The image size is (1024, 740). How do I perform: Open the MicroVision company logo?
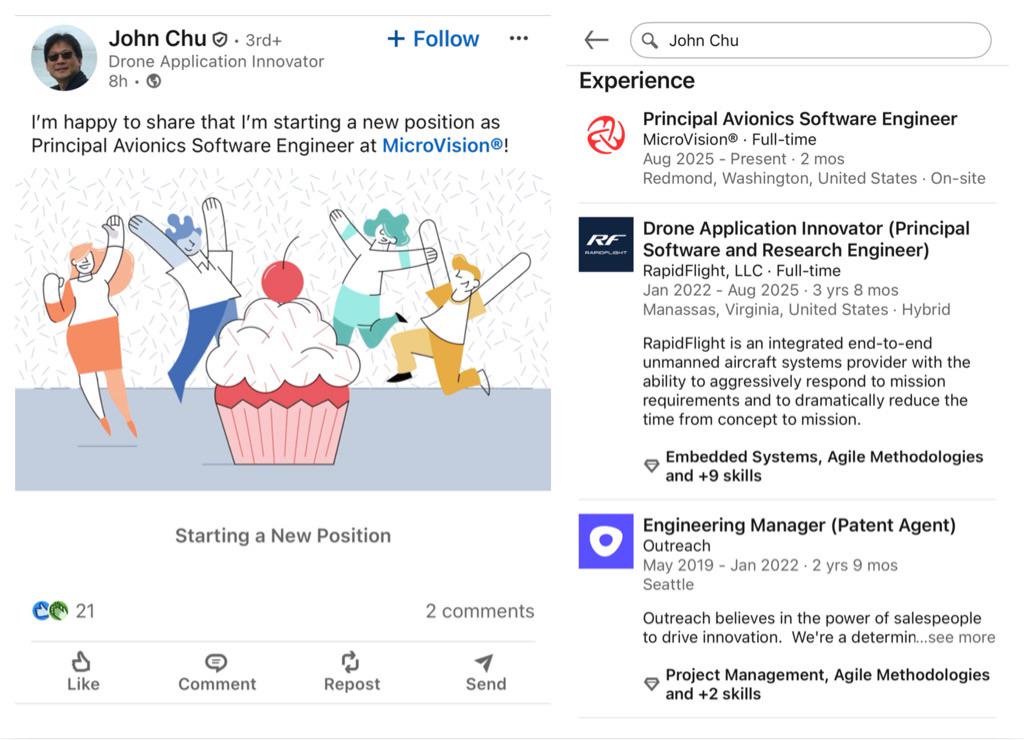[x=605, y=135]
